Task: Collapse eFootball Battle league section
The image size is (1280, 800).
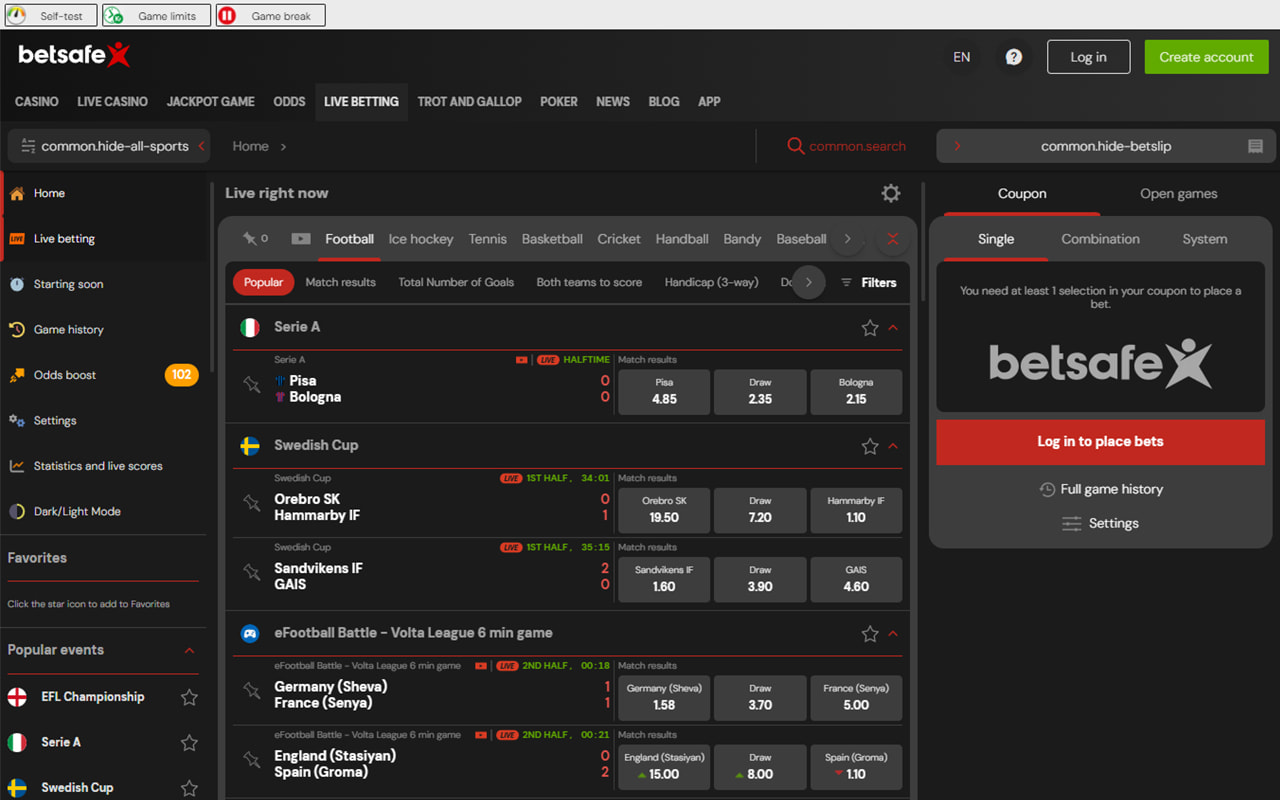Action: (893, 634)
